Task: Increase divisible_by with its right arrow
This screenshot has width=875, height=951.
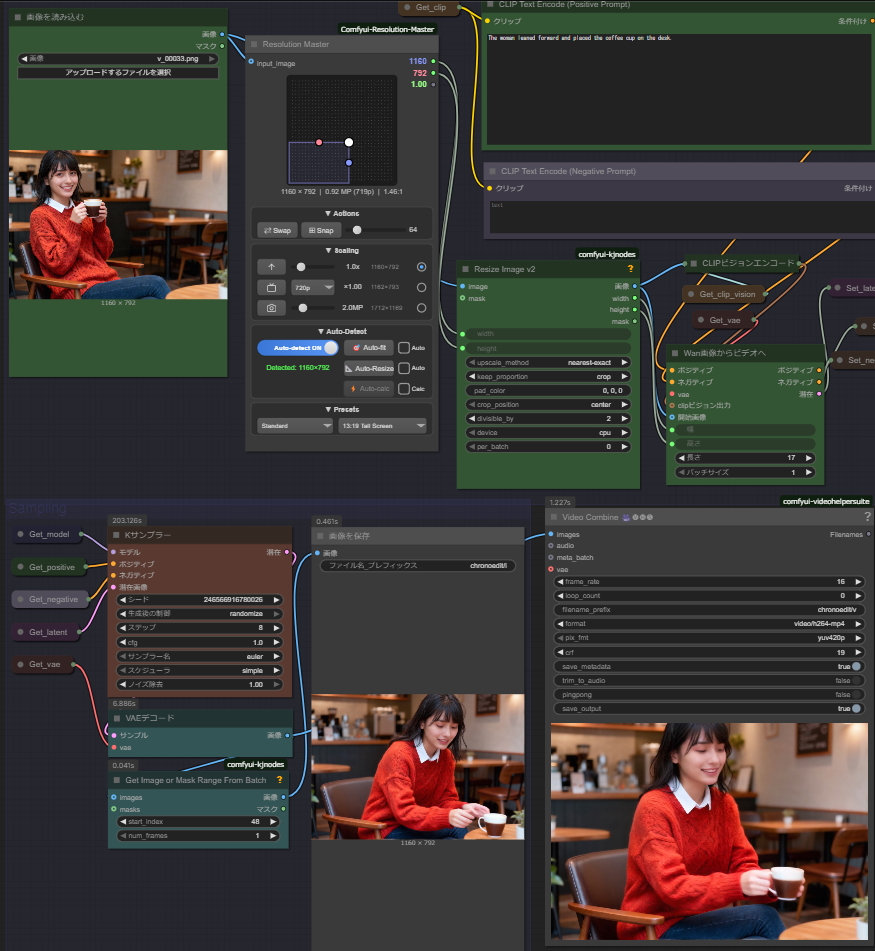Action: 625,418
